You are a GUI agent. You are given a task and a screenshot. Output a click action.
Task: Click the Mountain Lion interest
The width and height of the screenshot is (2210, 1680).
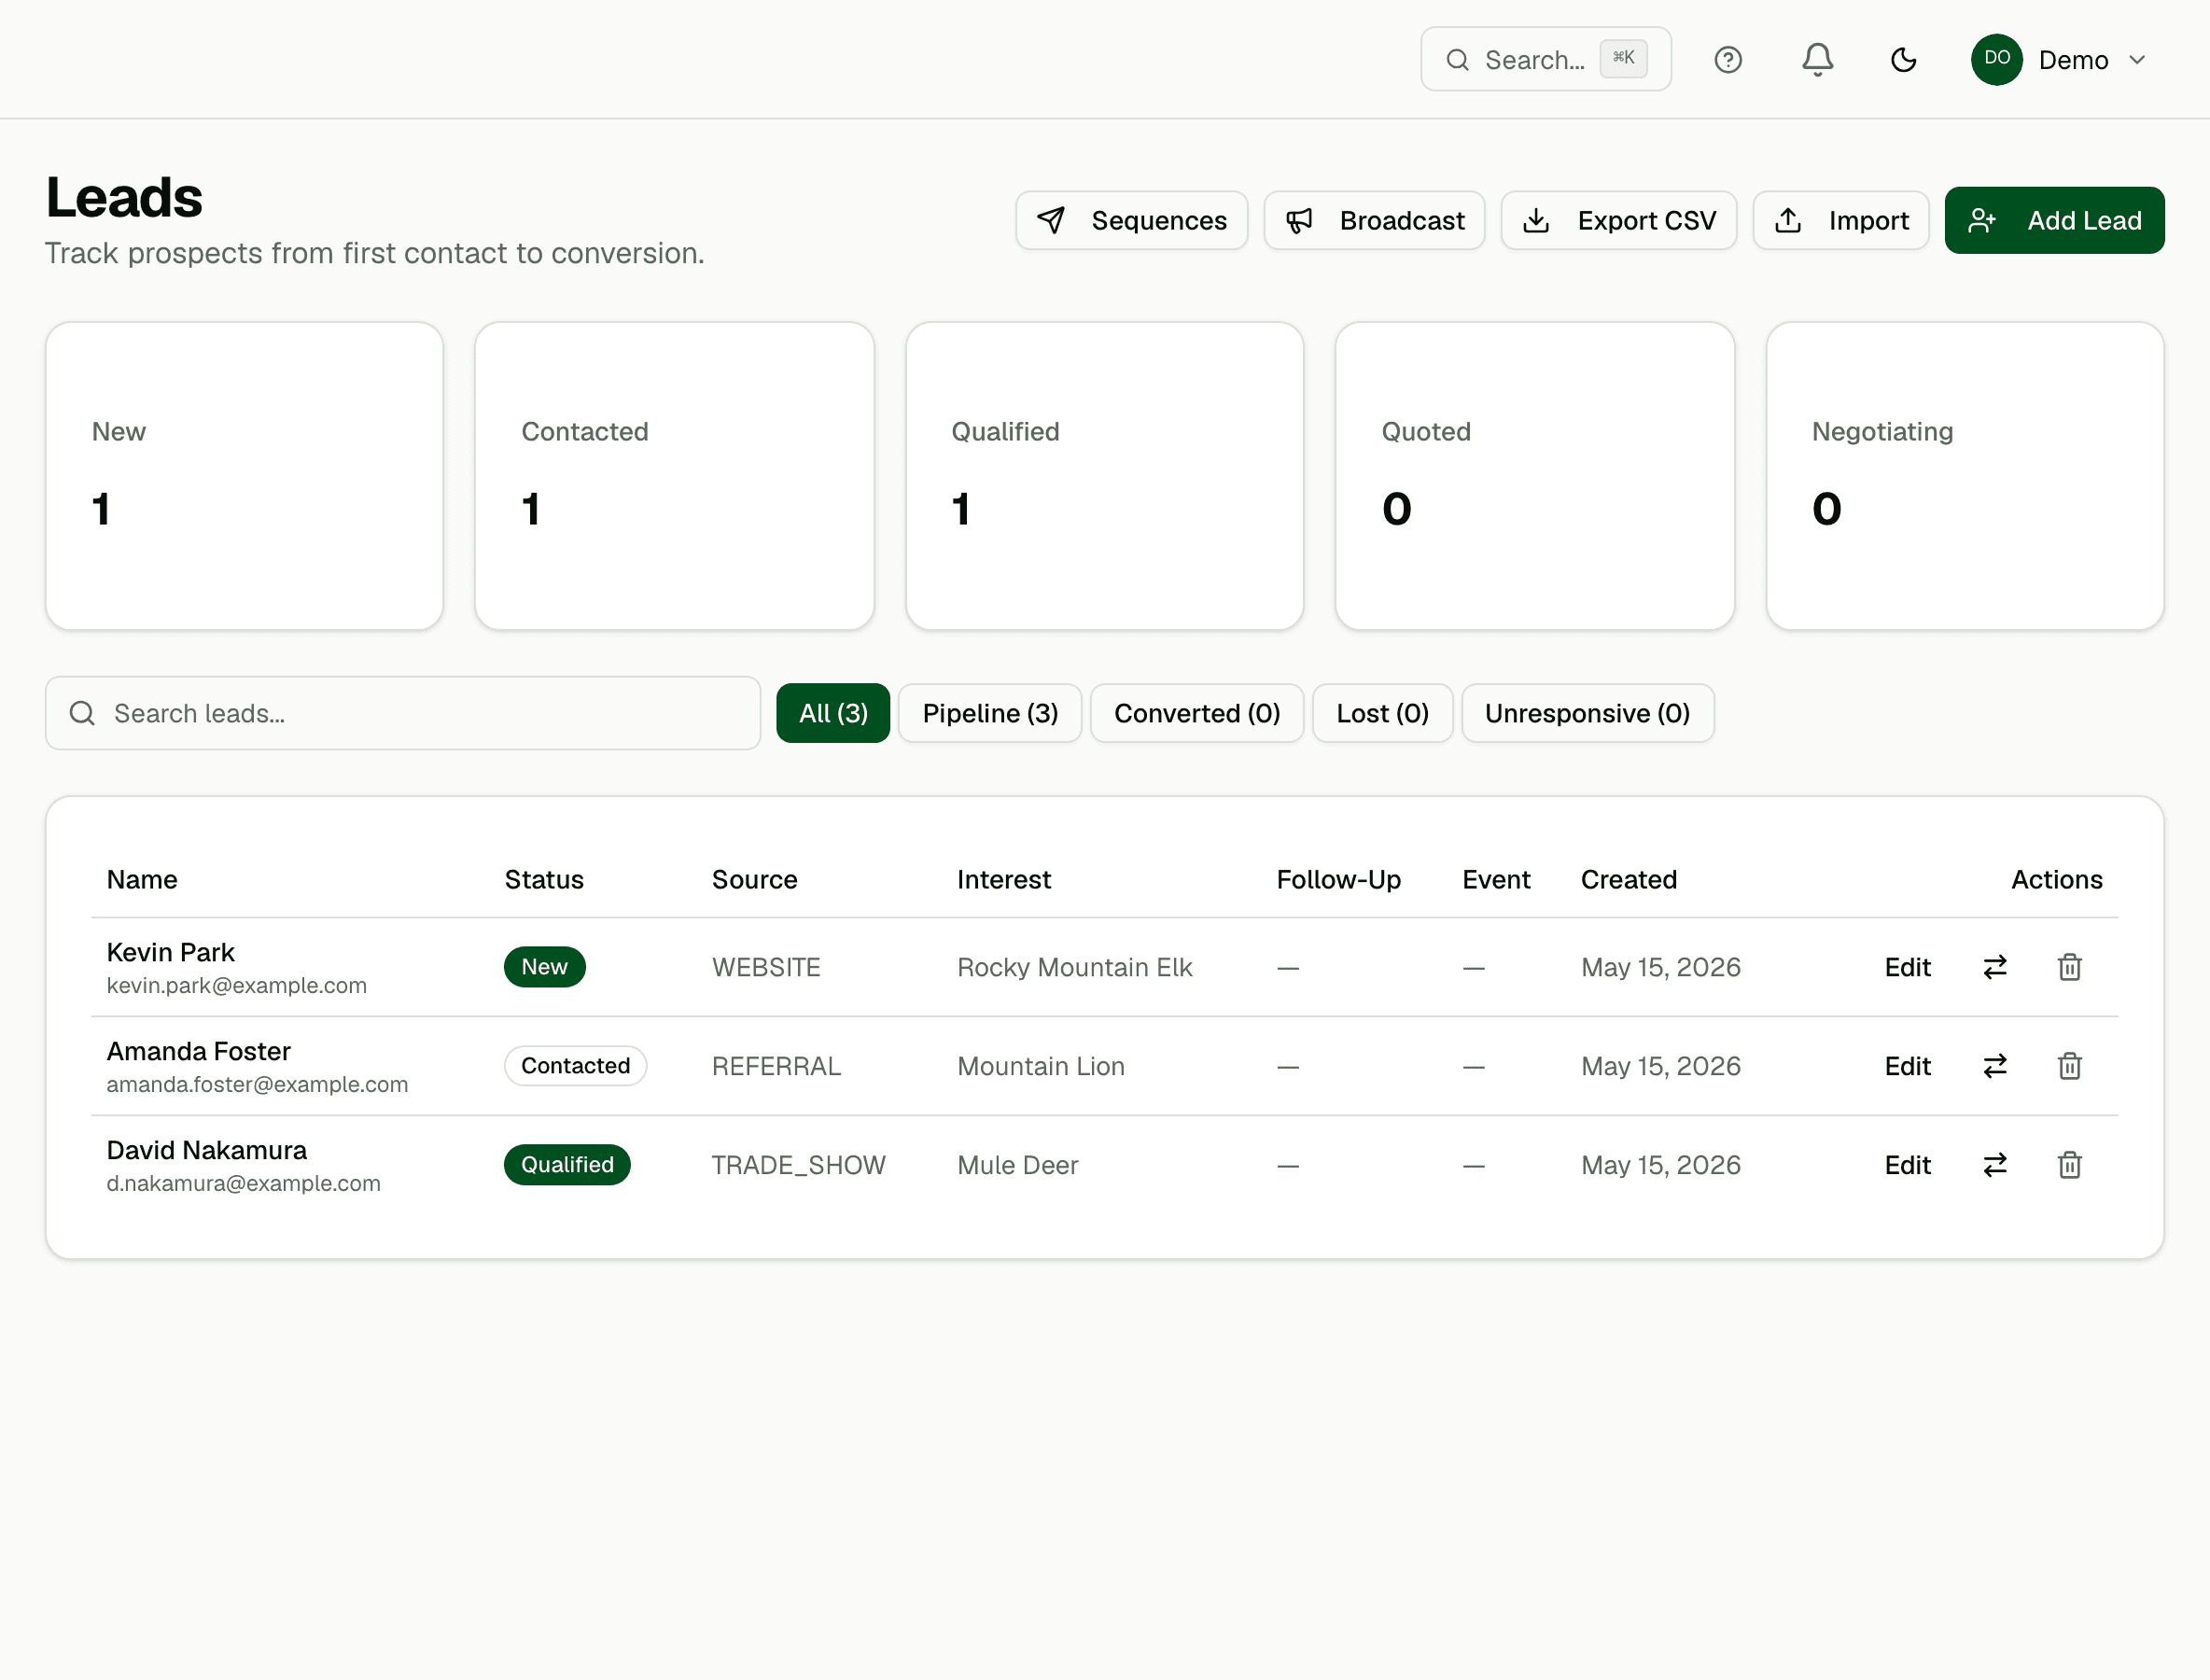point(1040,1066)
